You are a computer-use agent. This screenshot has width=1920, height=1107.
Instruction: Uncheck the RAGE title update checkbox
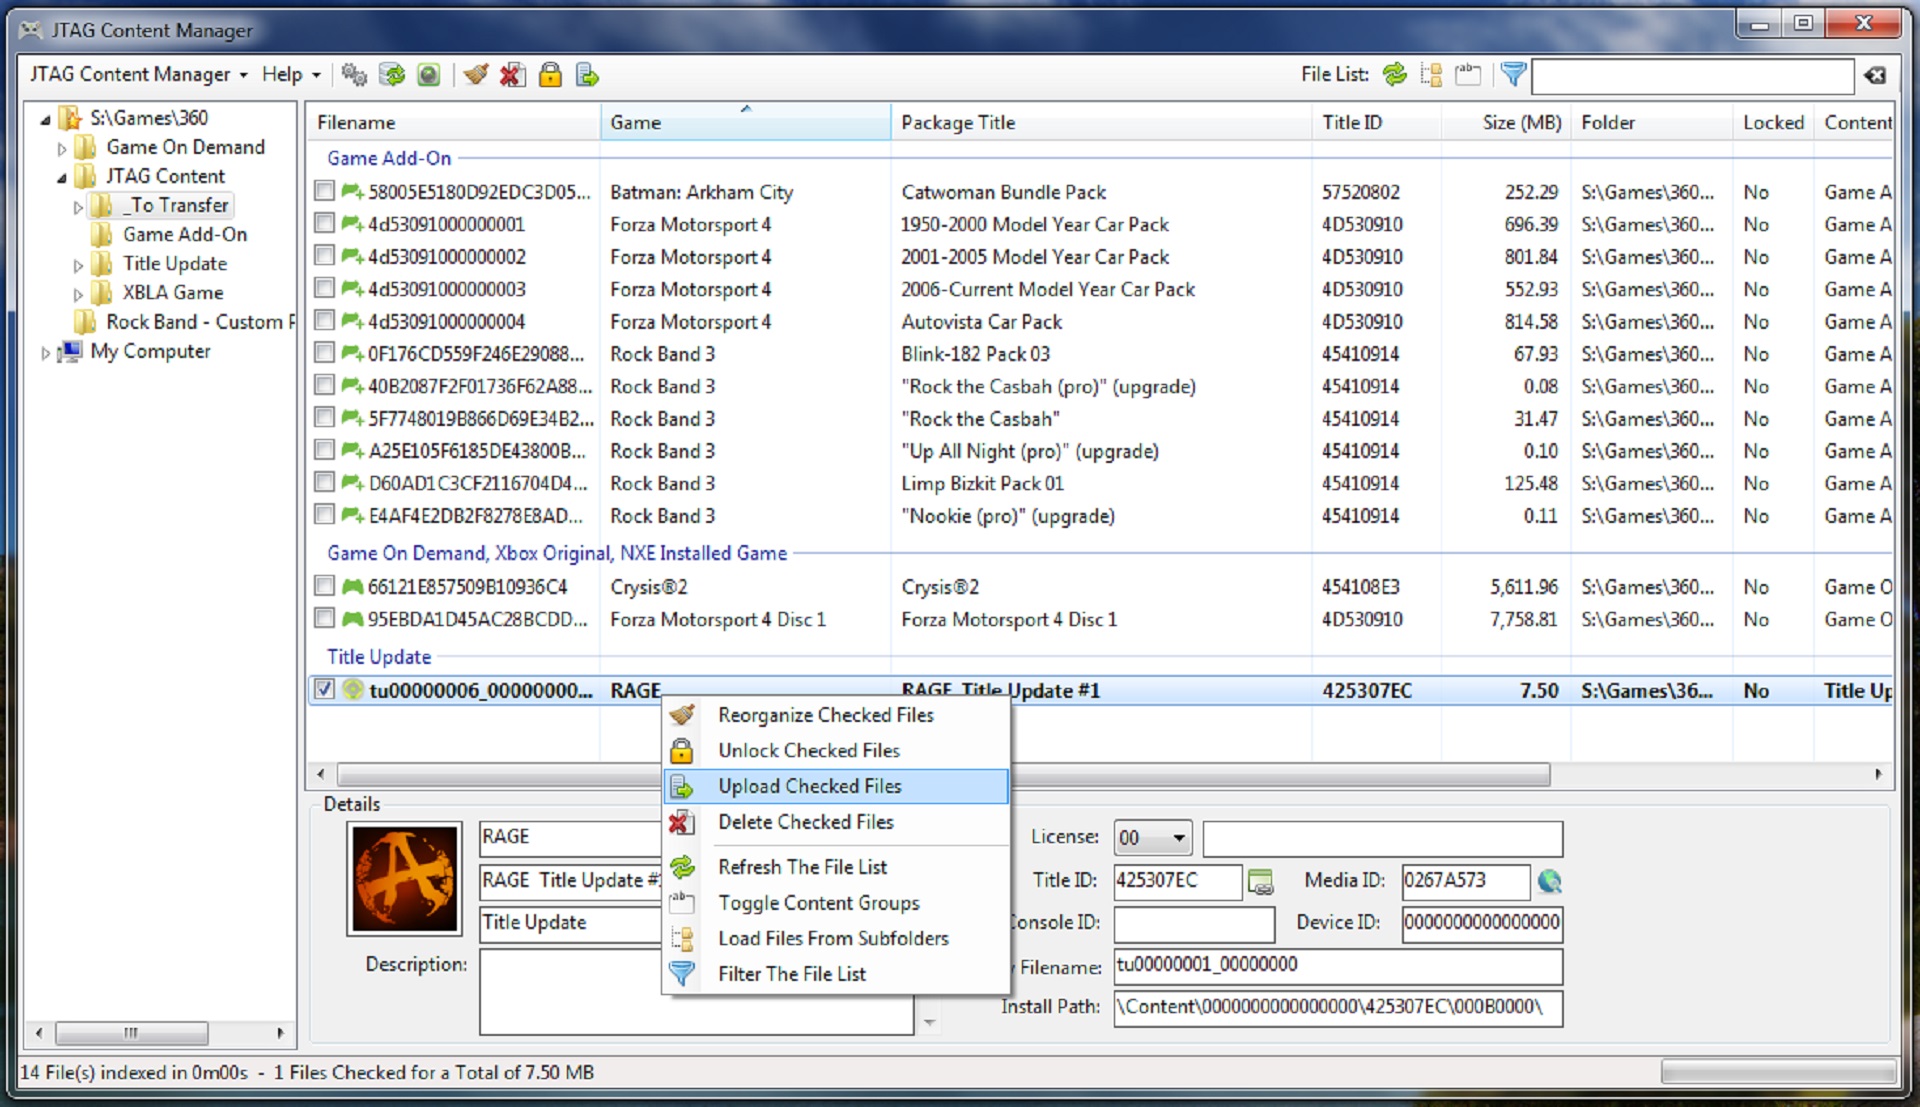click(x=324, y=689)
